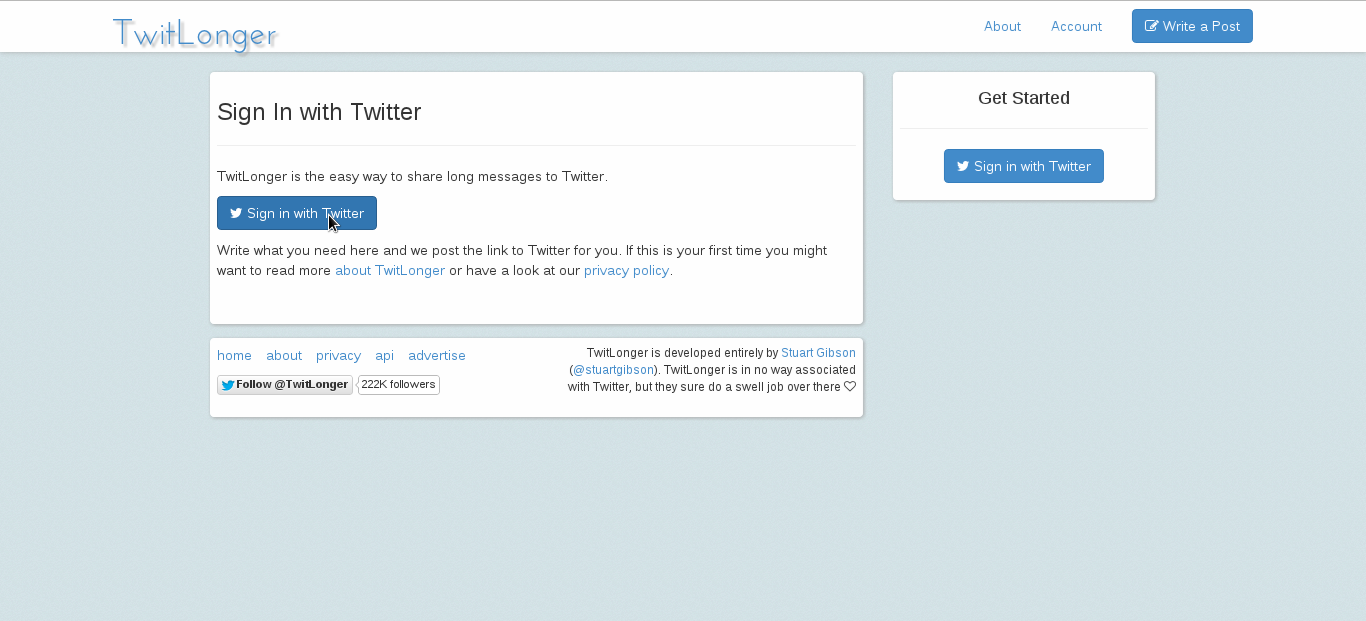Open the Account navigation item
This screenshot has width=1366, height=621.
pyautogui.click(x=1076, y=26)
